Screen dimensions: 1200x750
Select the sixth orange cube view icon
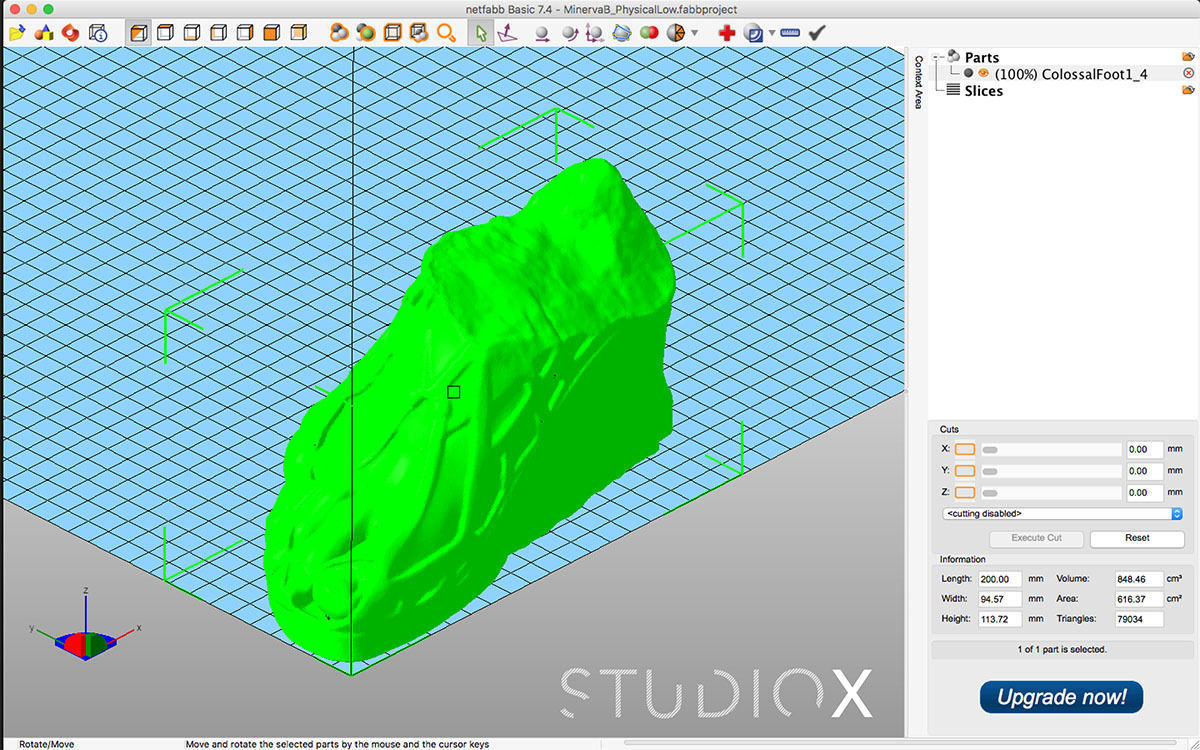click(x=270, y=33)
